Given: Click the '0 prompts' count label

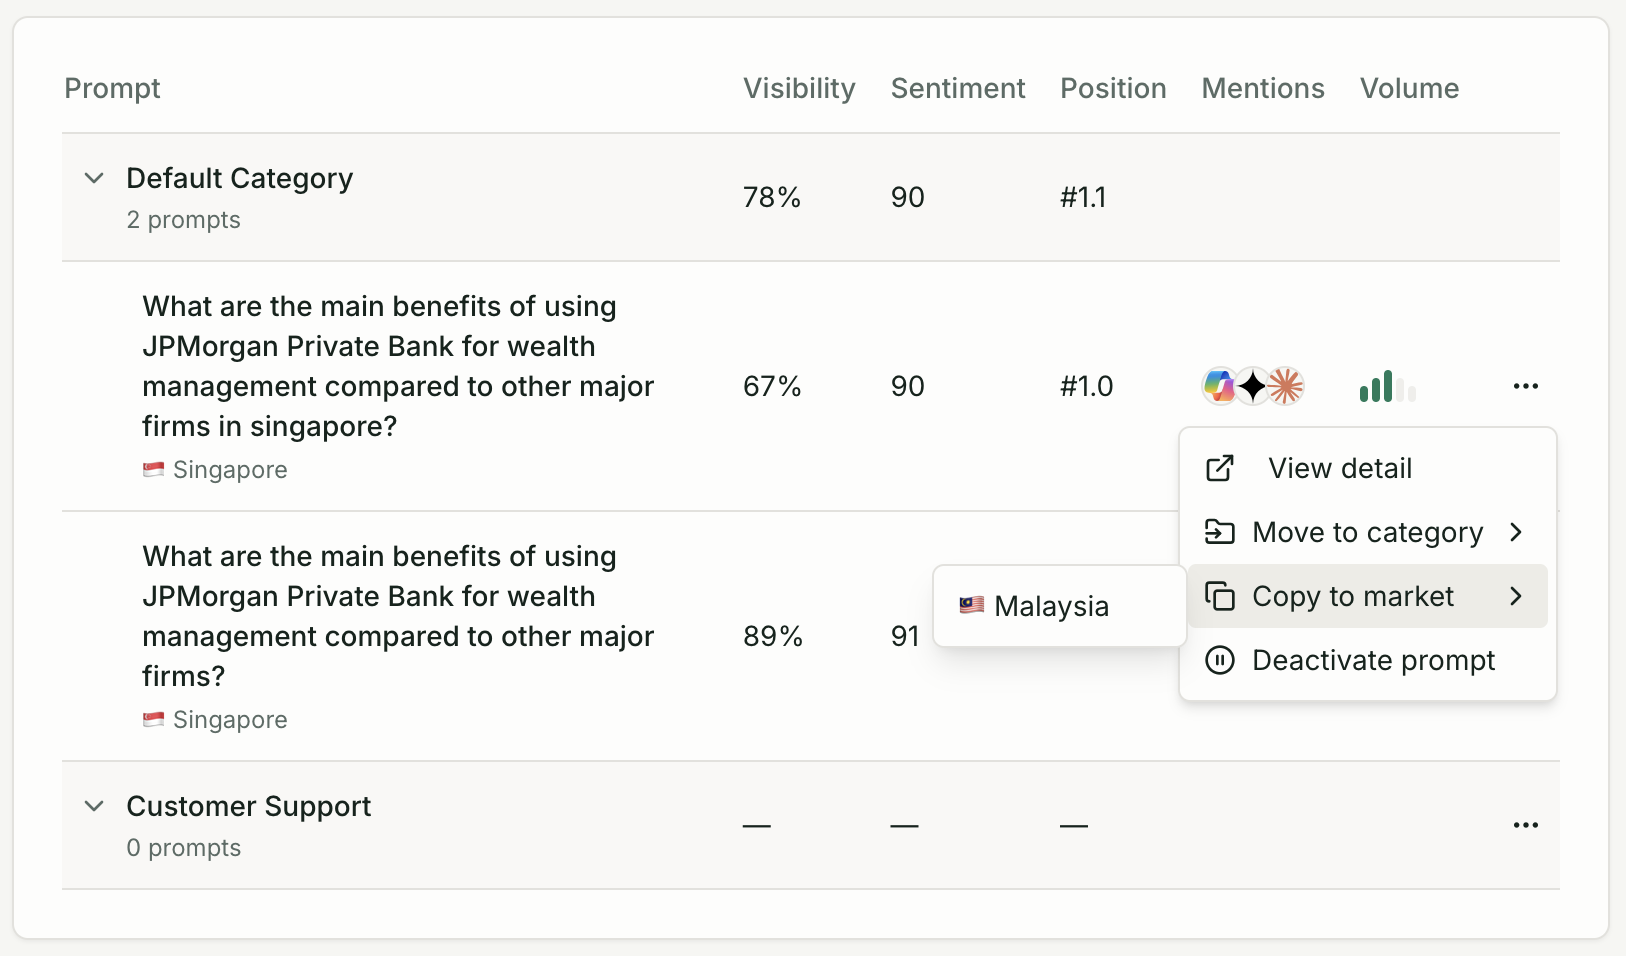Looking at the screenshot, I should (x=183, y=848).
